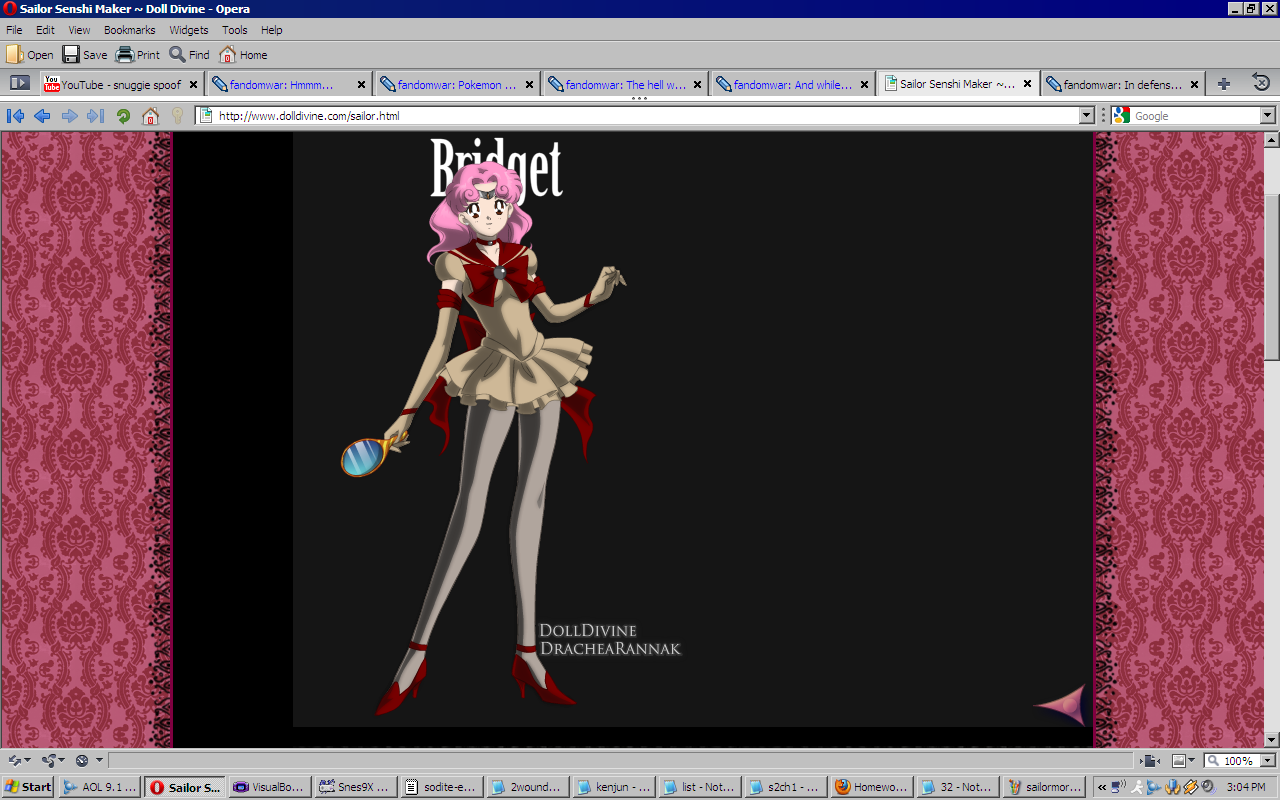
Task: Open a new tab with the plus icon
Action: [x=1223, y=84]
